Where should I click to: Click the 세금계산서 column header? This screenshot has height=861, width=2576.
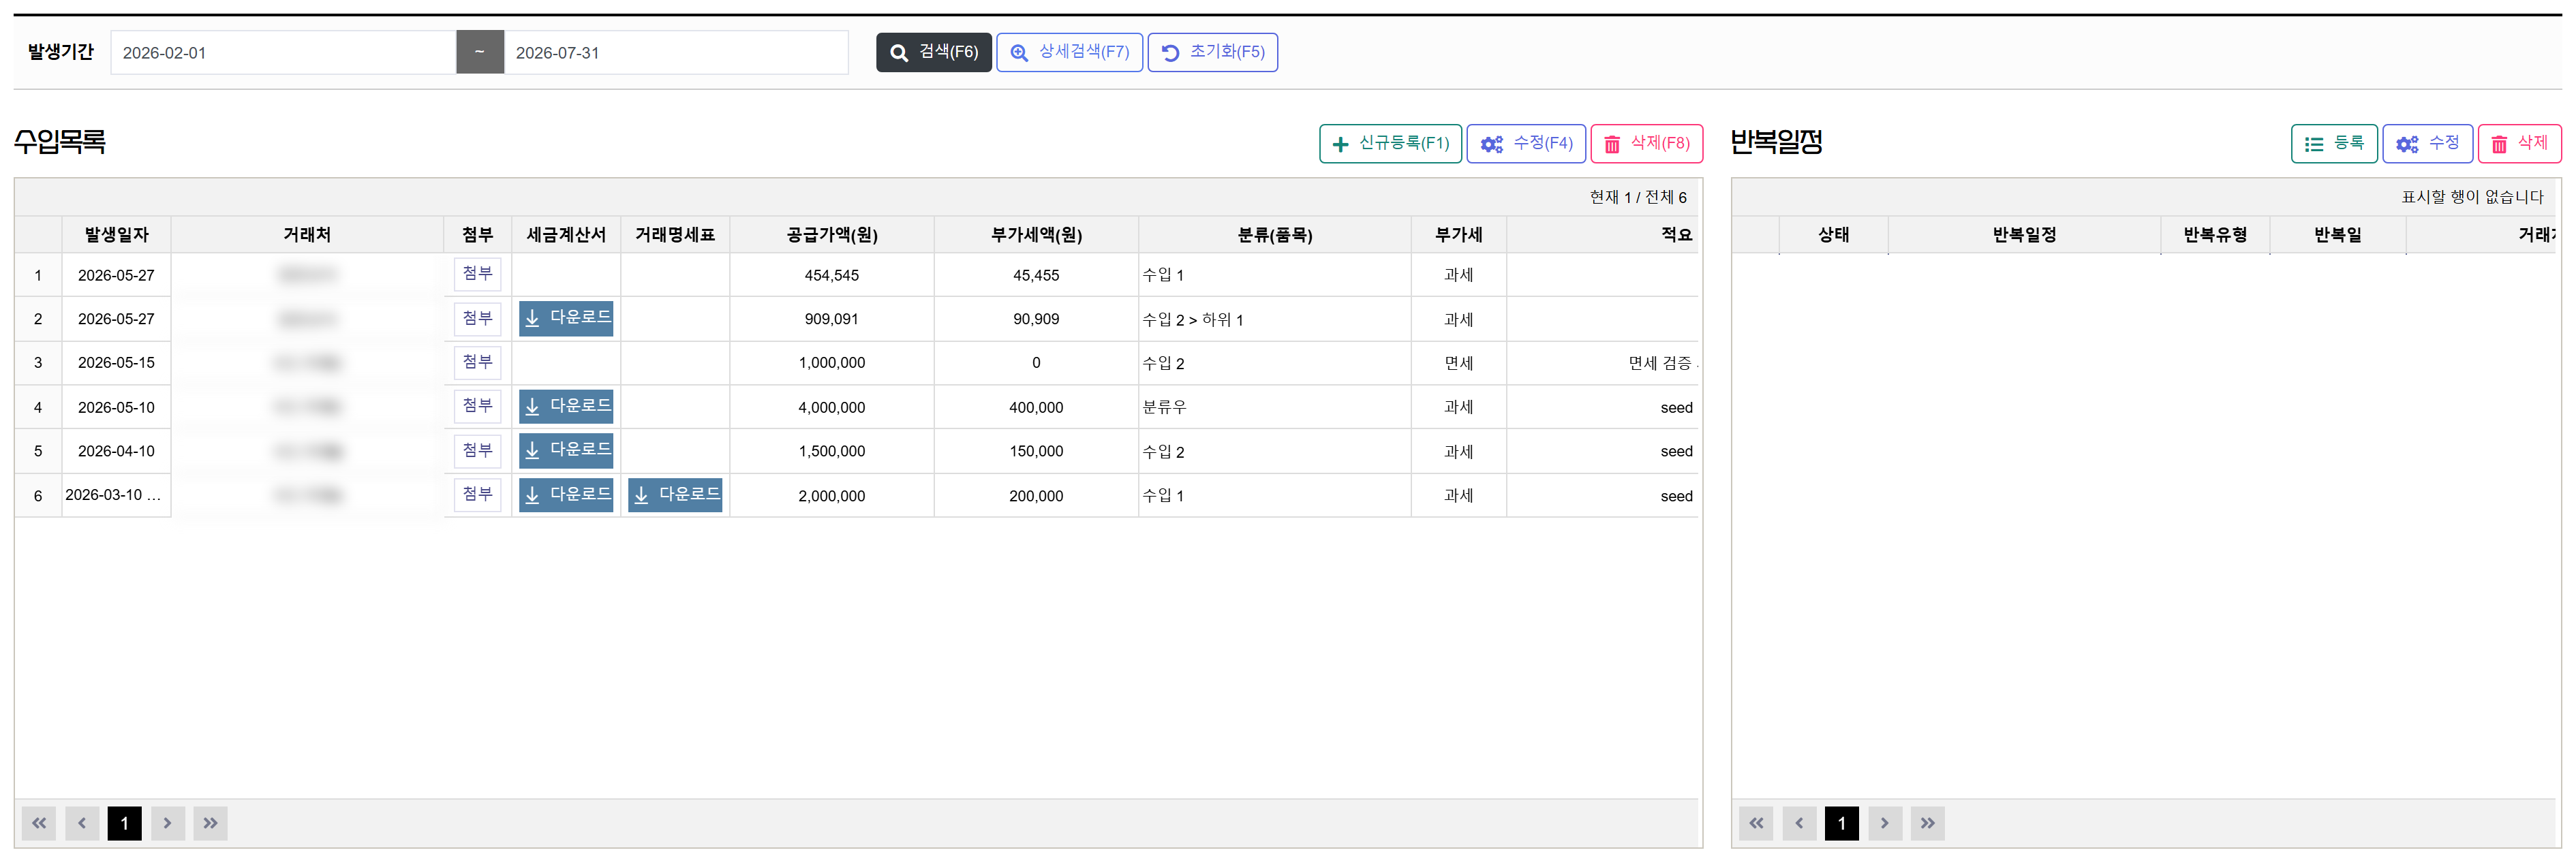pos(566,235)
